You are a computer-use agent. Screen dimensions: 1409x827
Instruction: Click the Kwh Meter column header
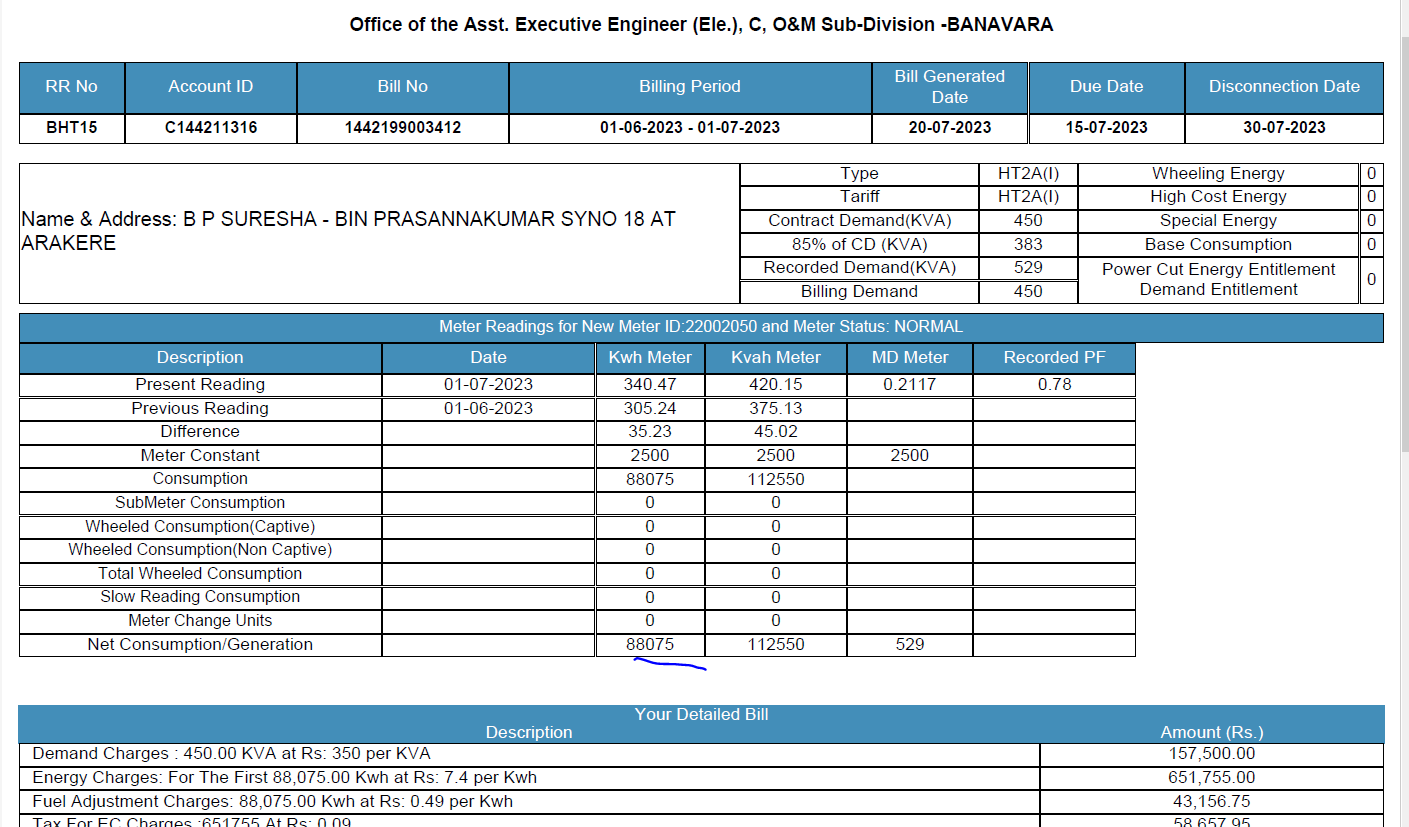(650, 358)
